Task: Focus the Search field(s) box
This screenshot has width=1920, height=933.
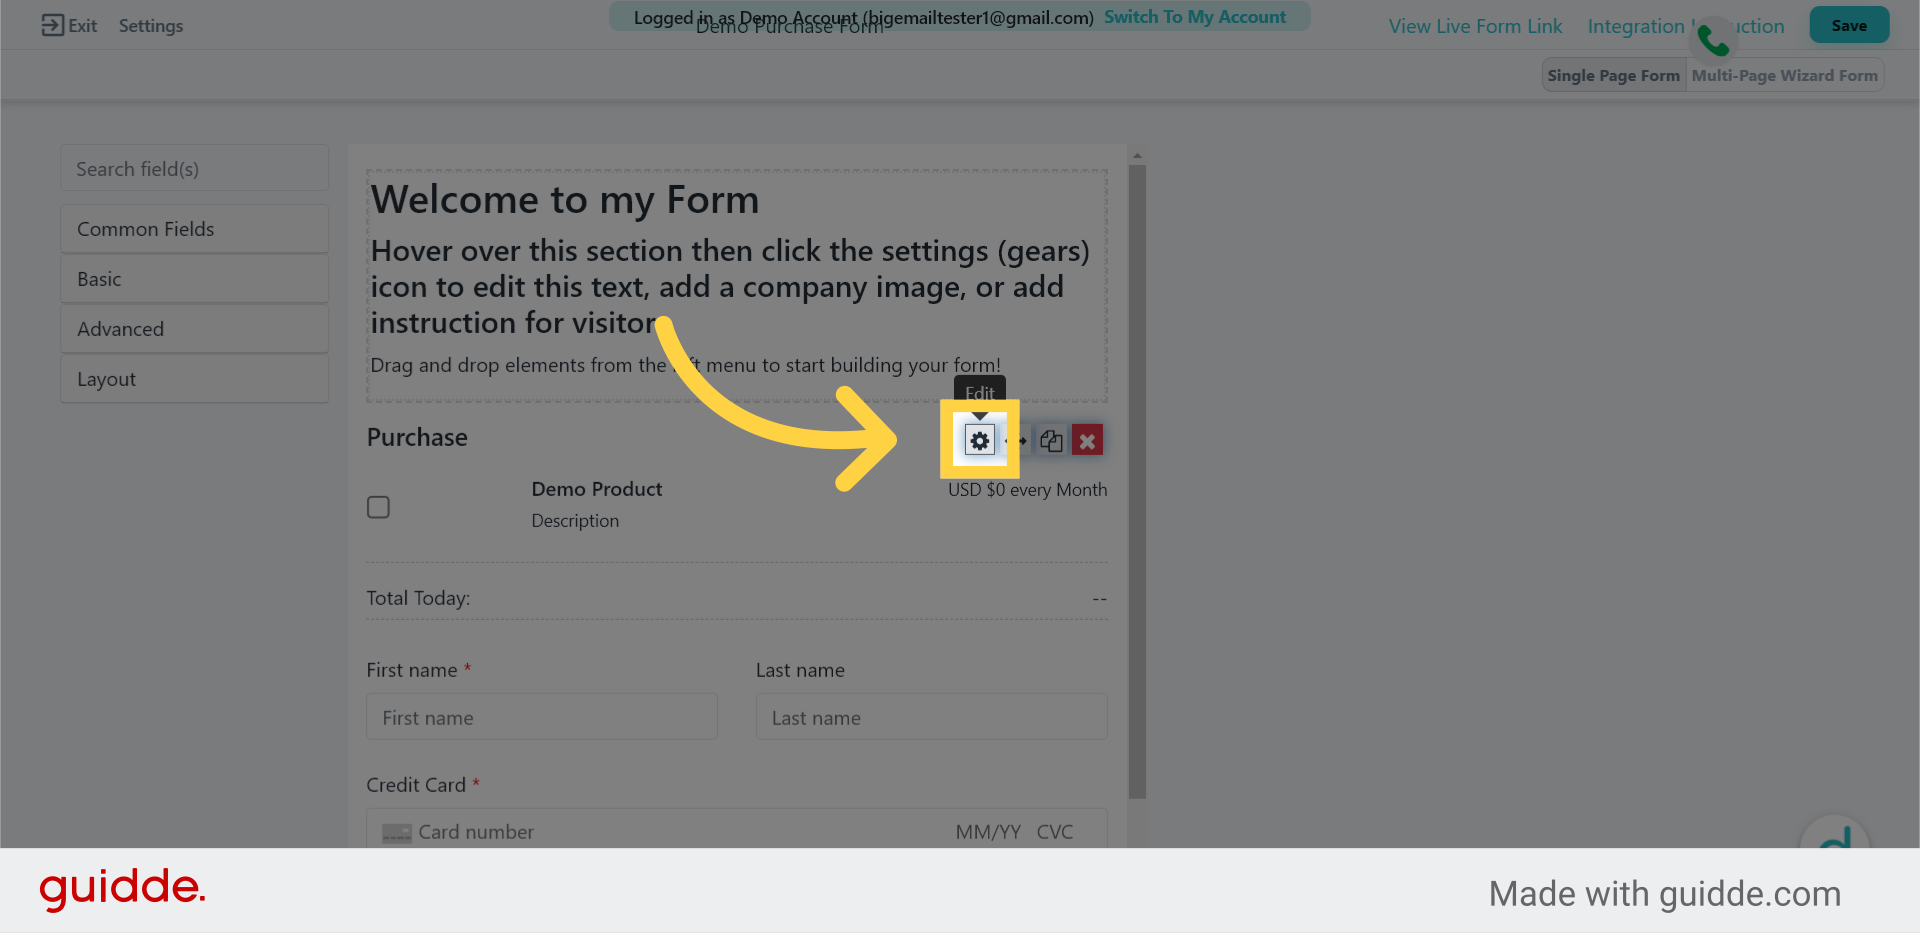Action: coord(194,169)
